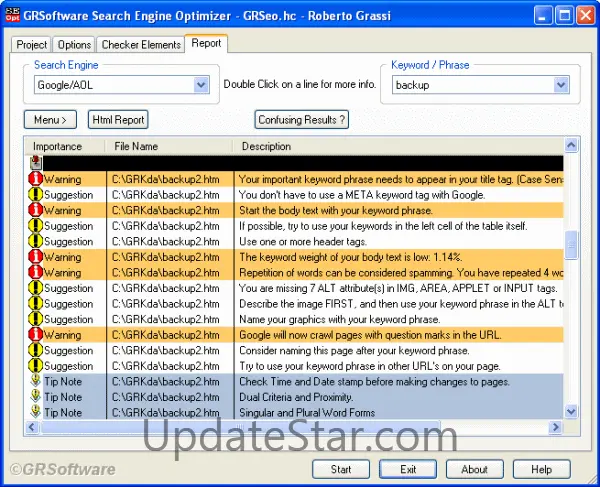Viewport: 600px width, 487px height.
Task: Click the tip note icon for the 'Singular and Plural Word Forms' row
Action: [x=36, y=412]
